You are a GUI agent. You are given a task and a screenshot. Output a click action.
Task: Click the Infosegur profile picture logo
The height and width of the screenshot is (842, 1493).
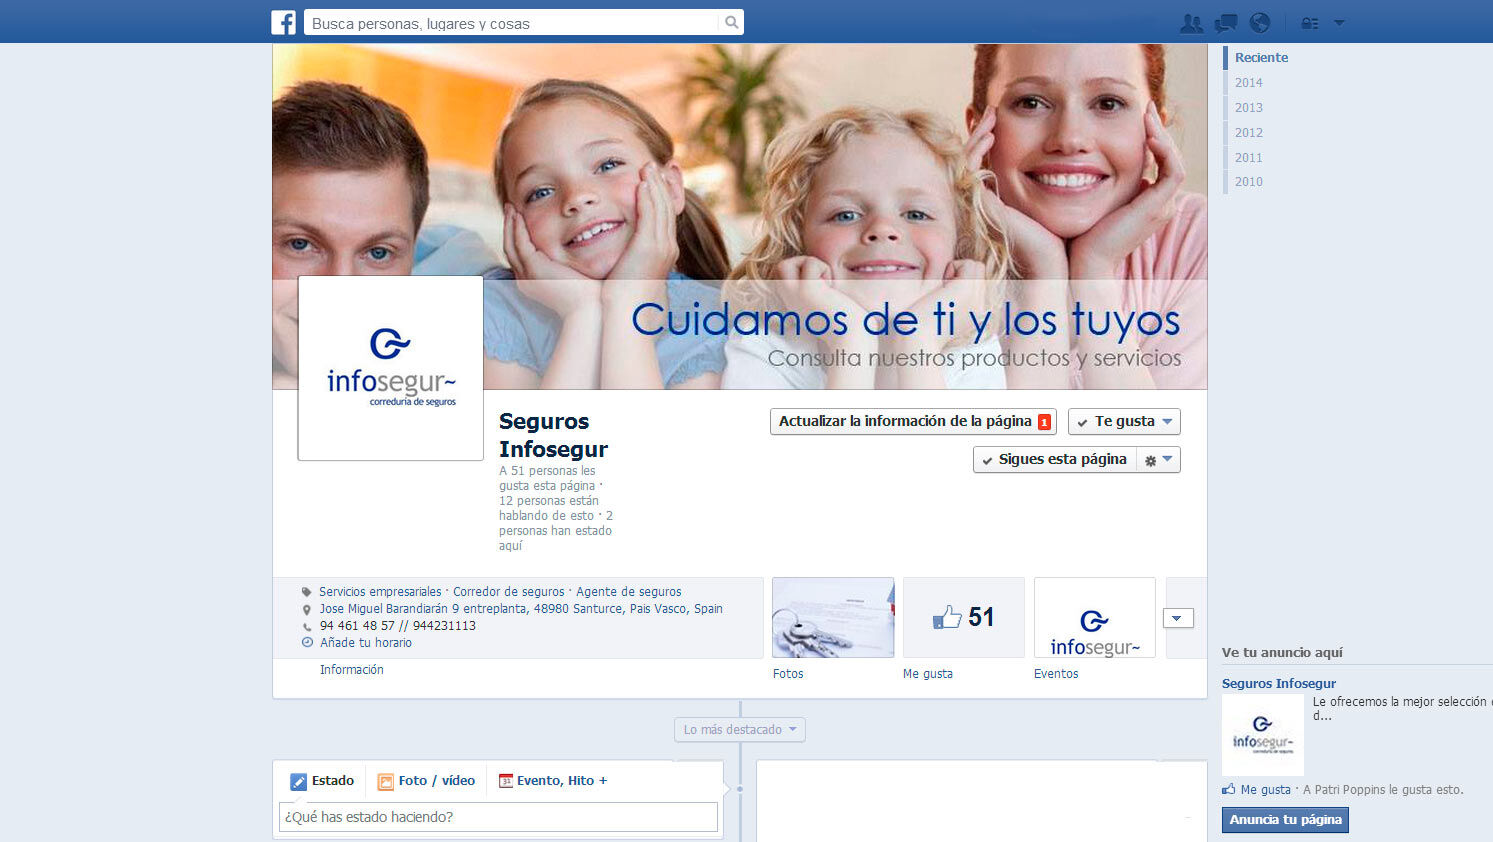pos(391,368)
